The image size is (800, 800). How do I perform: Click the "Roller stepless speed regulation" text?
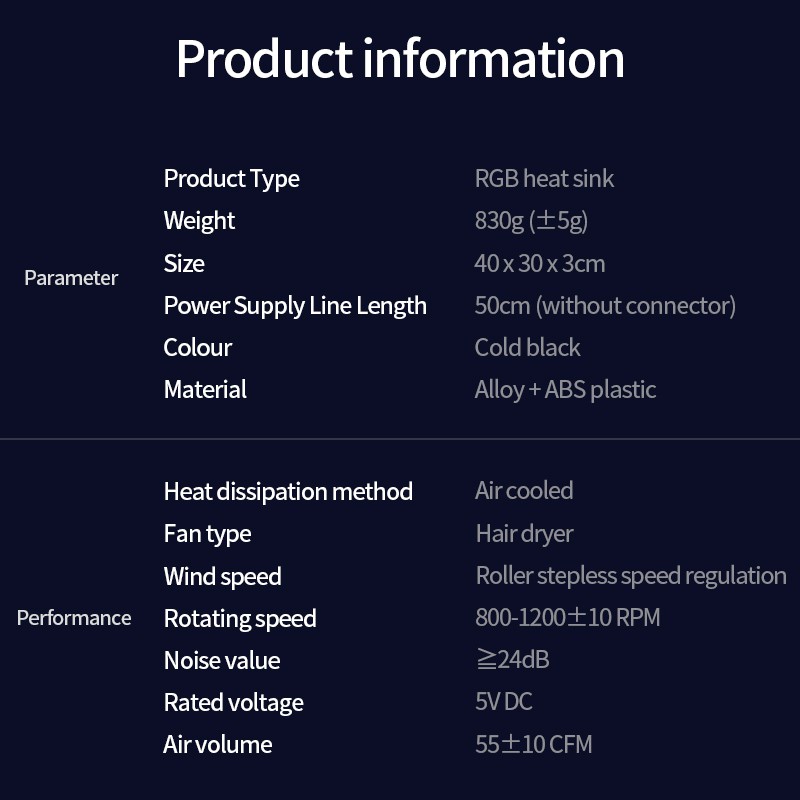[x=631, y=576]
